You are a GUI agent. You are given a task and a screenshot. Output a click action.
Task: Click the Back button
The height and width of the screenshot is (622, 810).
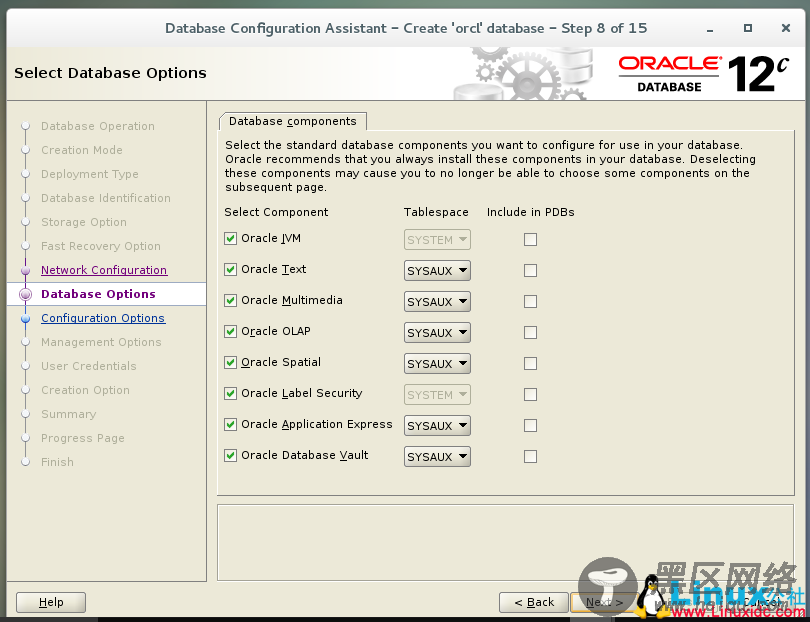pos(534,602)
